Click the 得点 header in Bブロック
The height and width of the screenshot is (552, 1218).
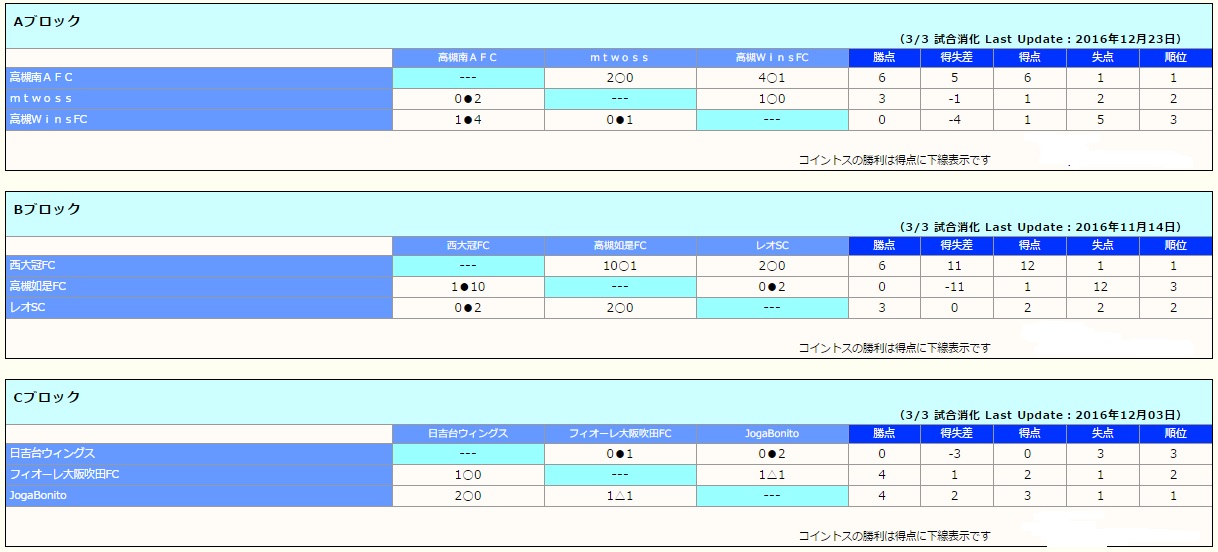click(x=1030, y=246)
